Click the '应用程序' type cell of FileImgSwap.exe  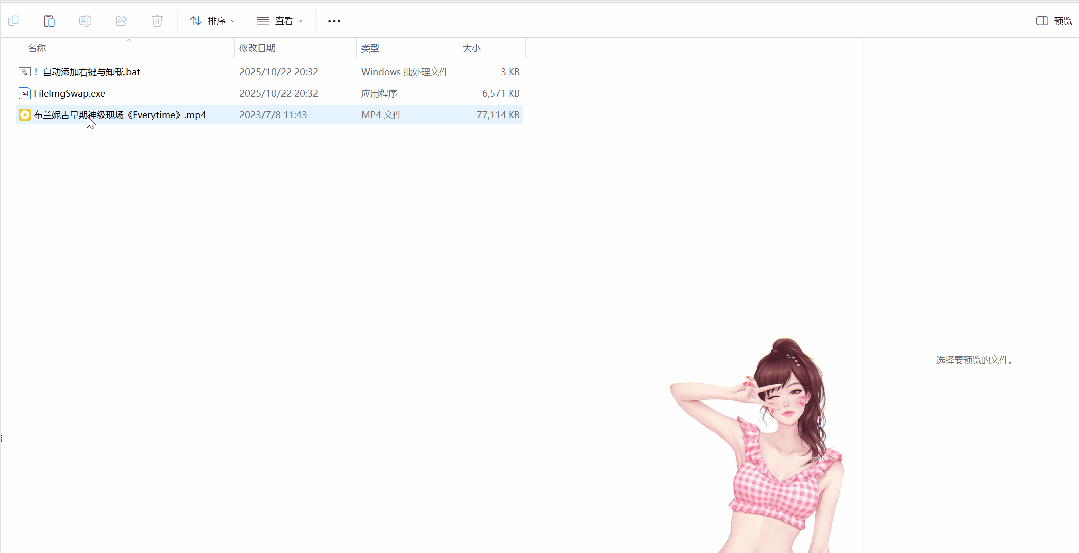pos(379,94)
